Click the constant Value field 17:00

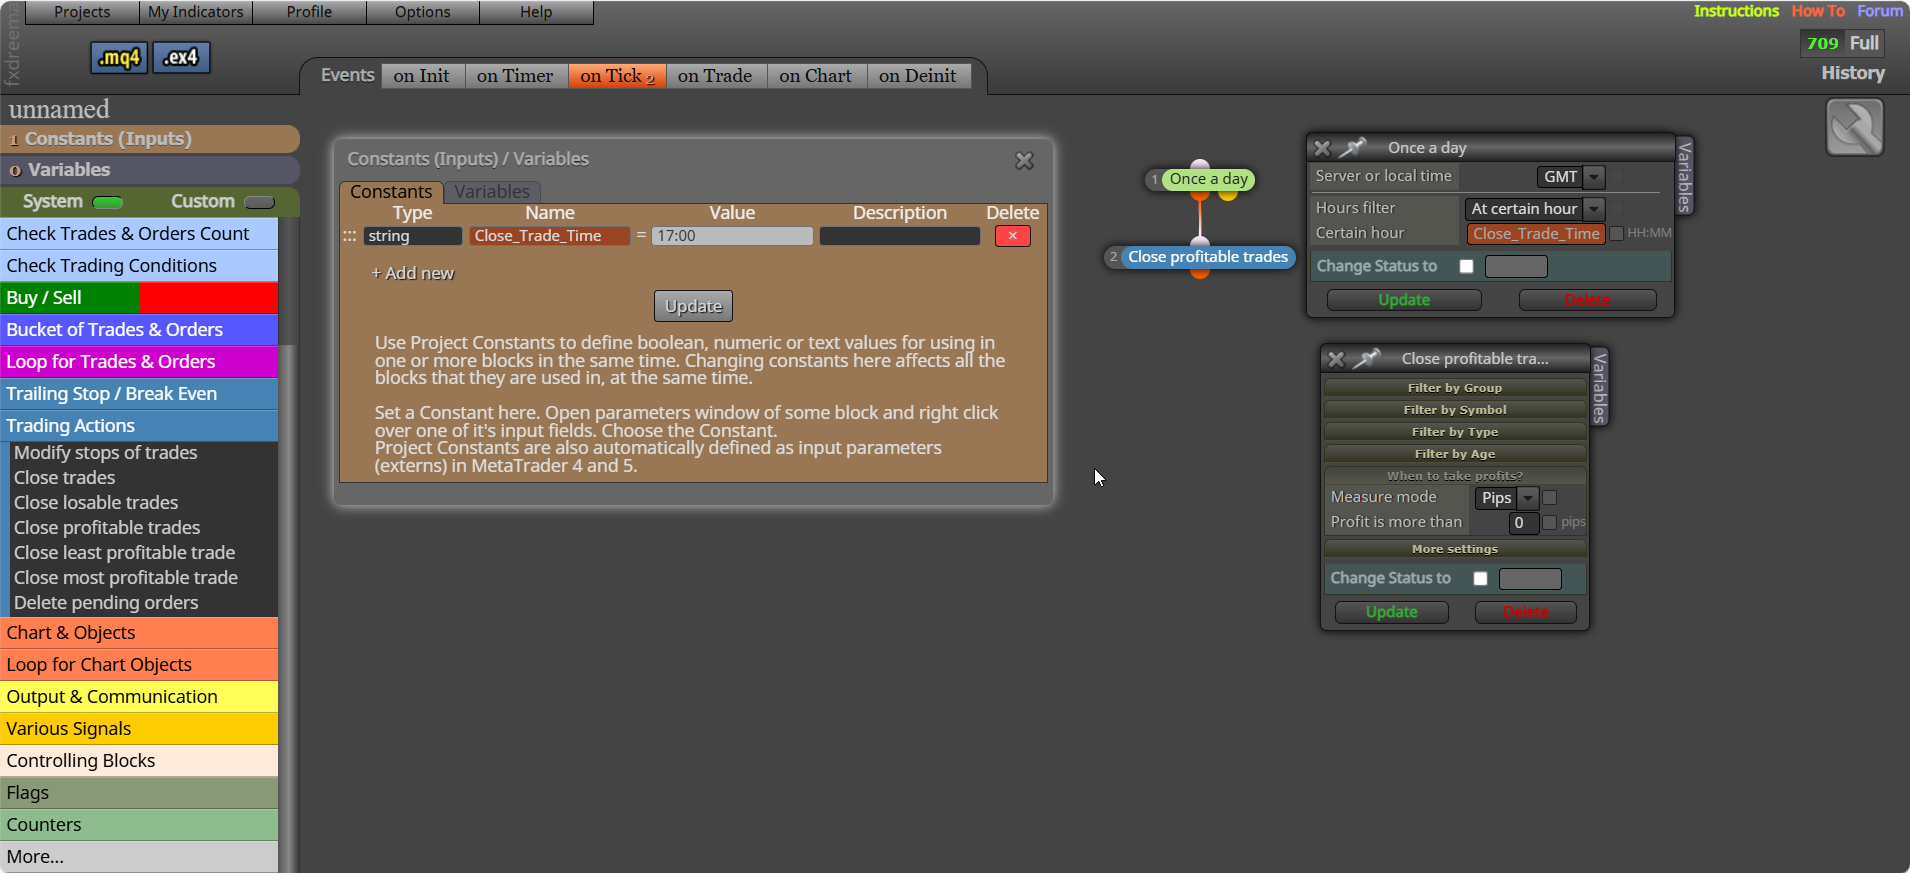point(732,236)
